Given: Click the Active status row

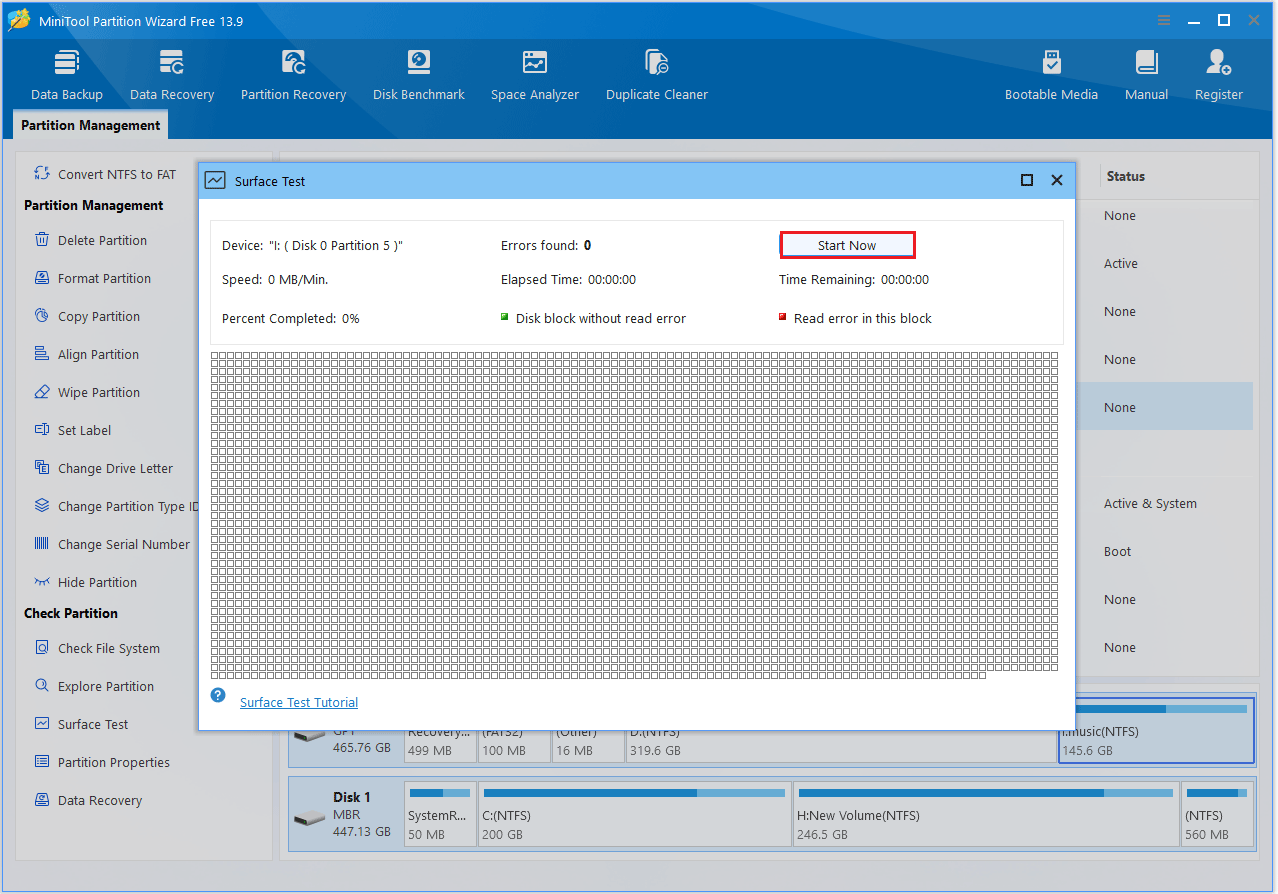Looking at the screenshot, I should click(x=1166, y=263).
